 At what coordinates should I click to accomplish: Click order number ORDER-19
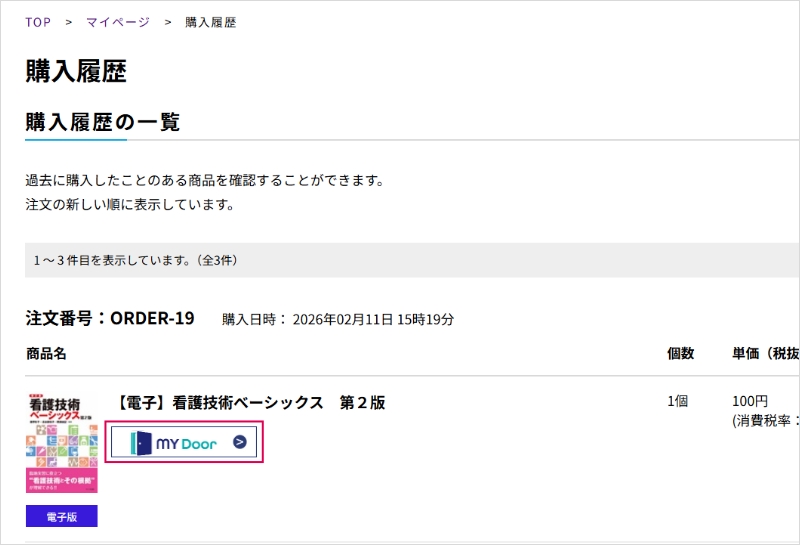pos(152,318)
